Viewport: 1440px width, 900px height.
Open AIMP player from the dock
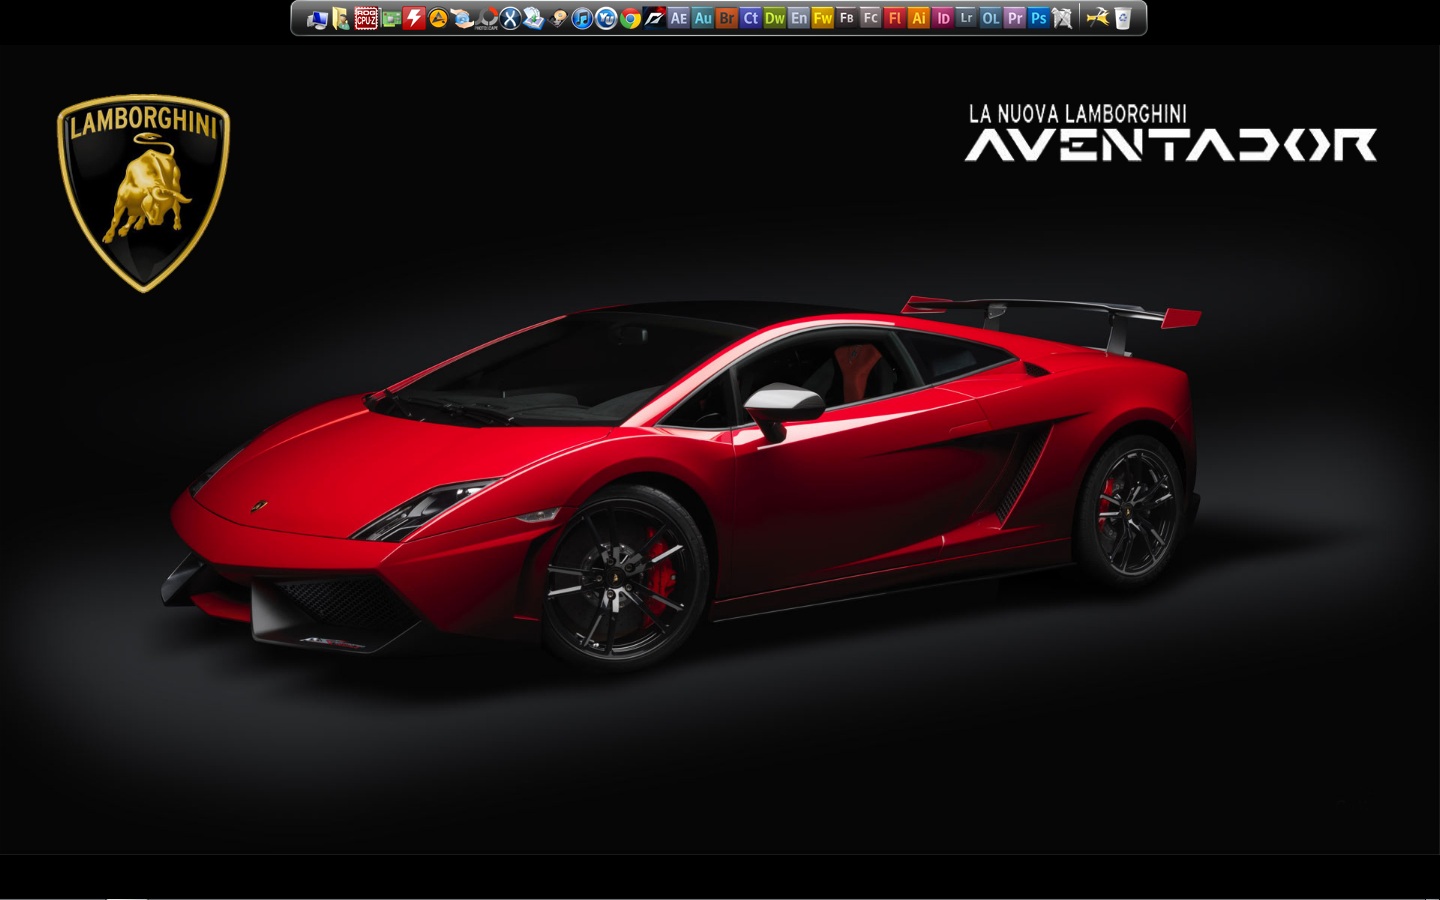[x=438, y=18]
